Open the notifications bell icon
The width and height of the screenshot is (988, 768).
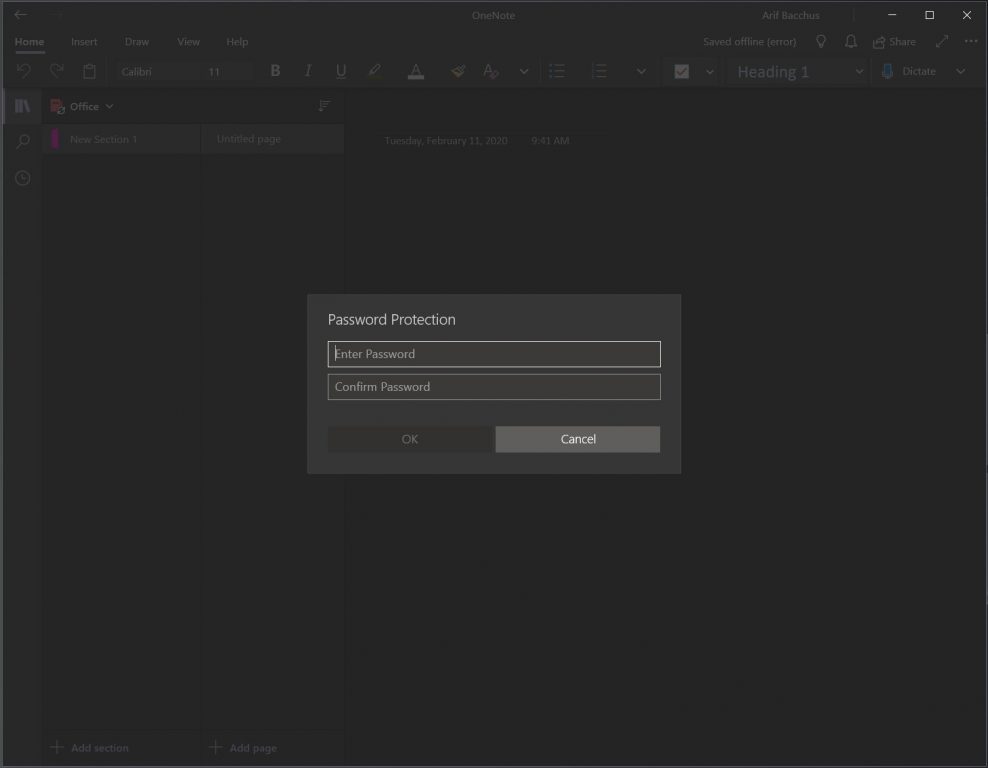851,42
